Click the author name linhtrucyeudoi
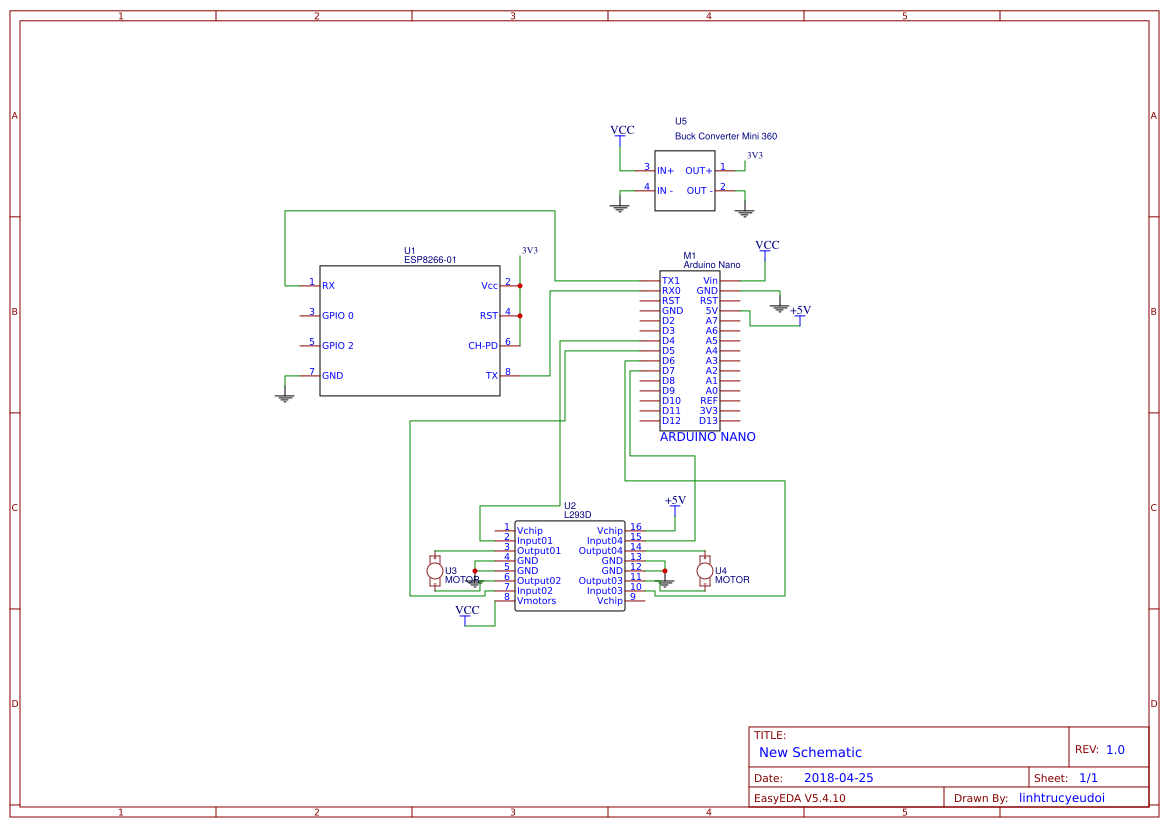The height and width of the screenshot is (827, 1169). pos(1062,798)
